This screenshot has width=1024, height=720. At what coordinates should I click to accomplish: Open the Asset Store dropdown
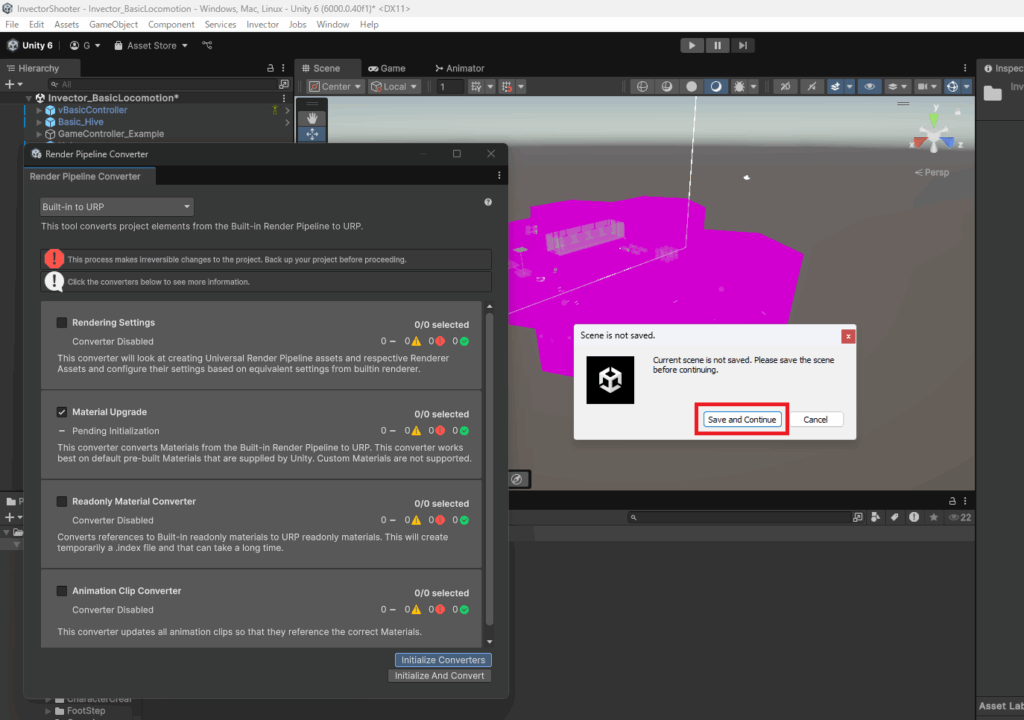pyautogui.click(x=151, y=45)
